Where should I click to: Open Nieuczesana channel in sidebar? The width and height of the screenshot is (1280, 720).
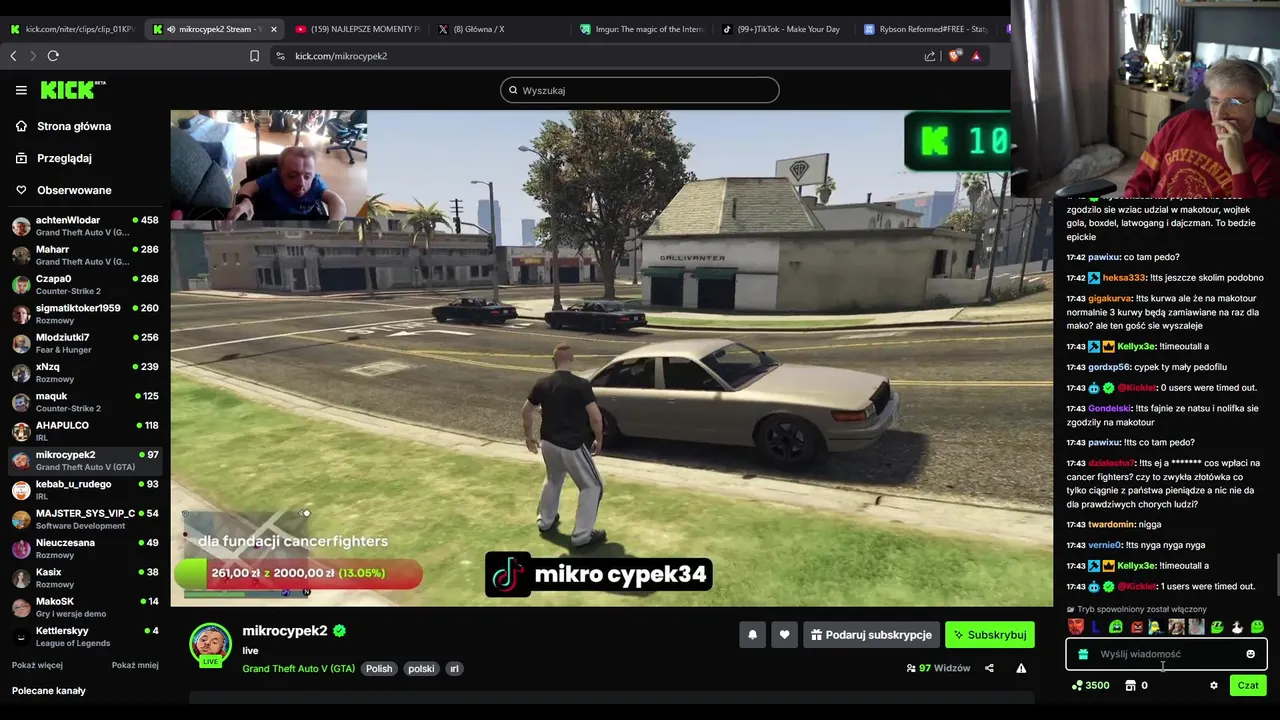pos(85,548)
